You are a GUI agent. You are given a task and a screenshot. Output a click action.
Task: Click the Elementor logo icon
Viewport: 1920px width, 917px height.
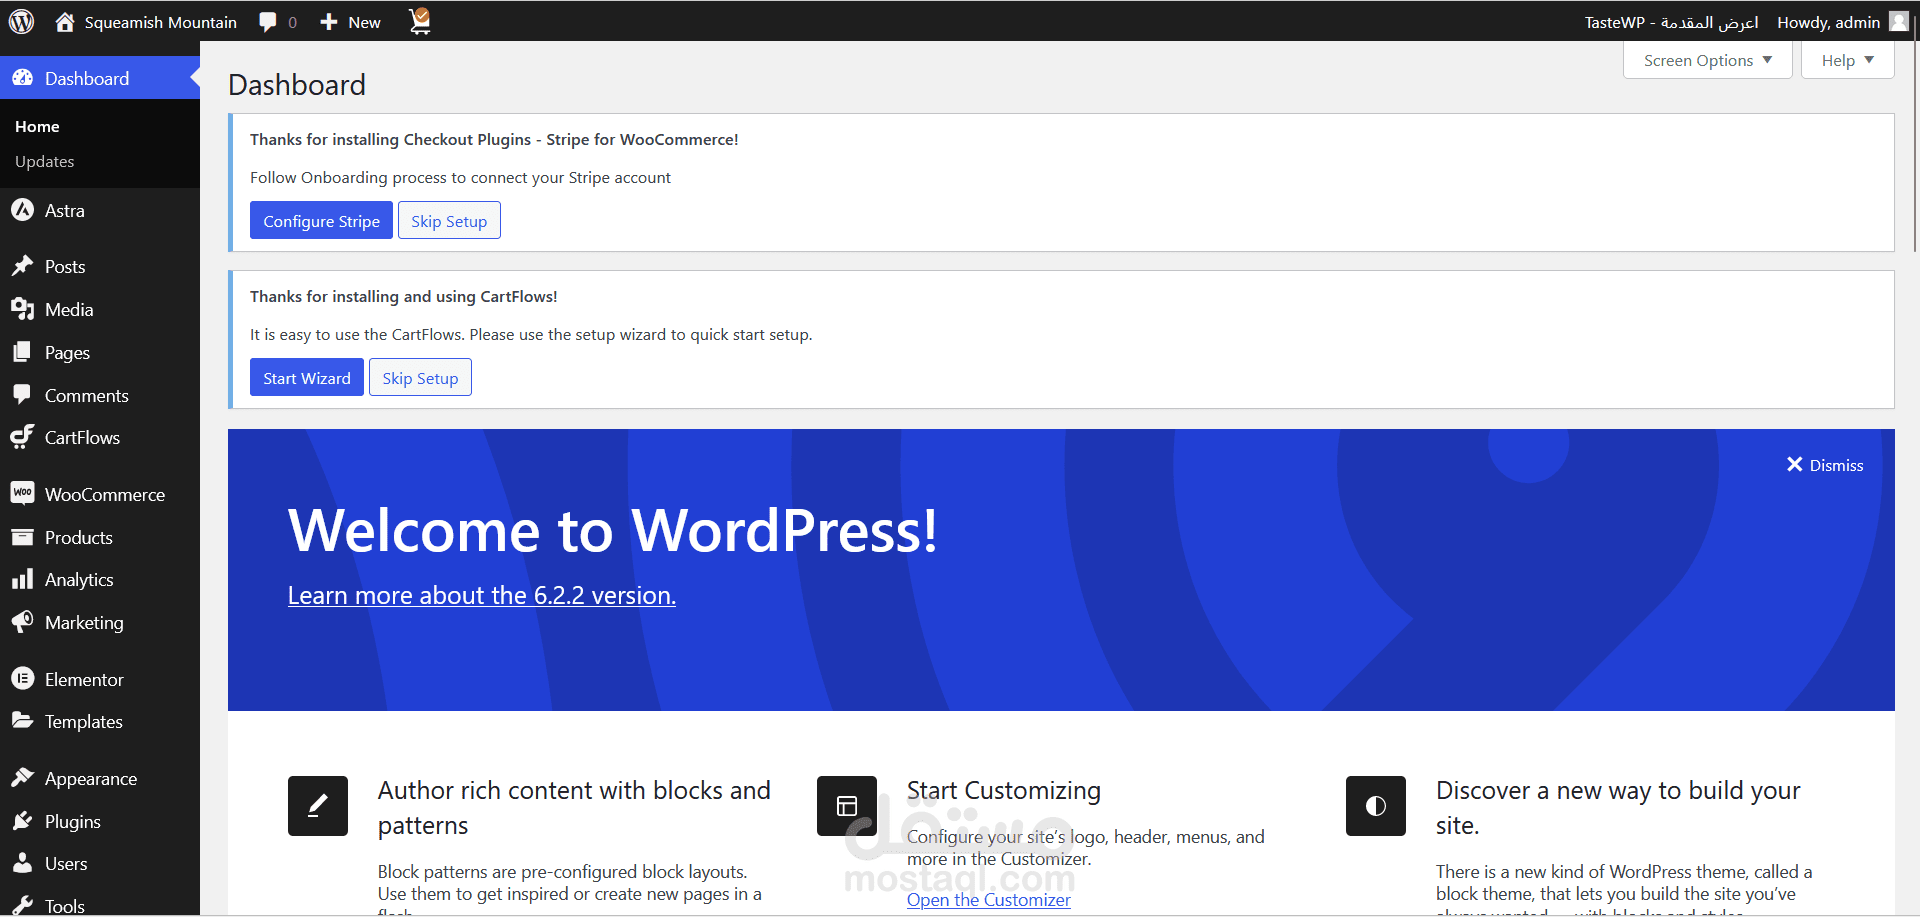[x=22, y=679]
